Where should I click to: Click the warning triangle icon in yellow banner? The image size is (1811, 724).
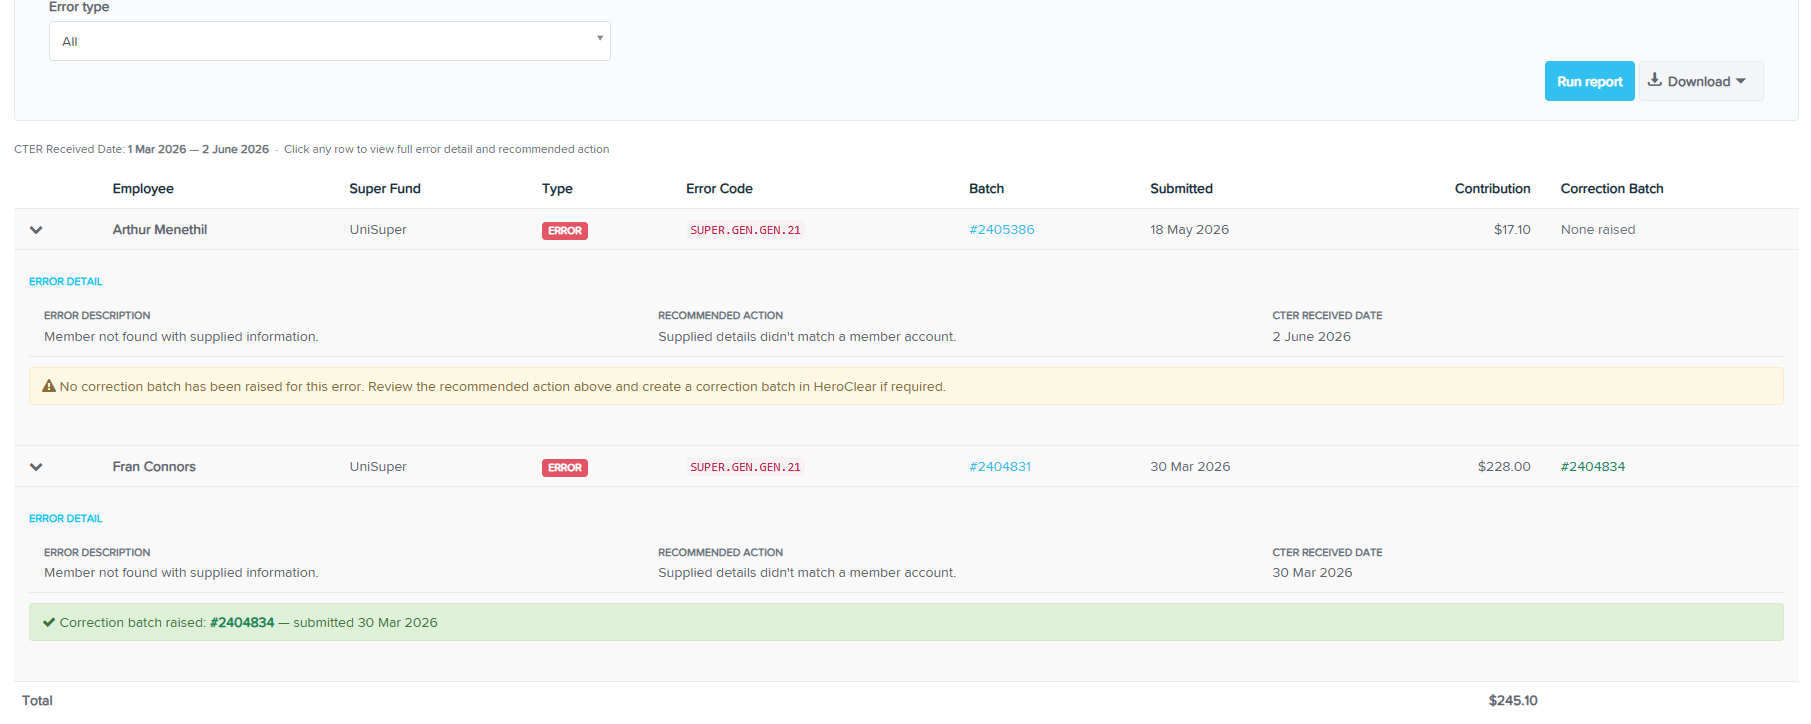pyautogui.click(x=49, y=386)
